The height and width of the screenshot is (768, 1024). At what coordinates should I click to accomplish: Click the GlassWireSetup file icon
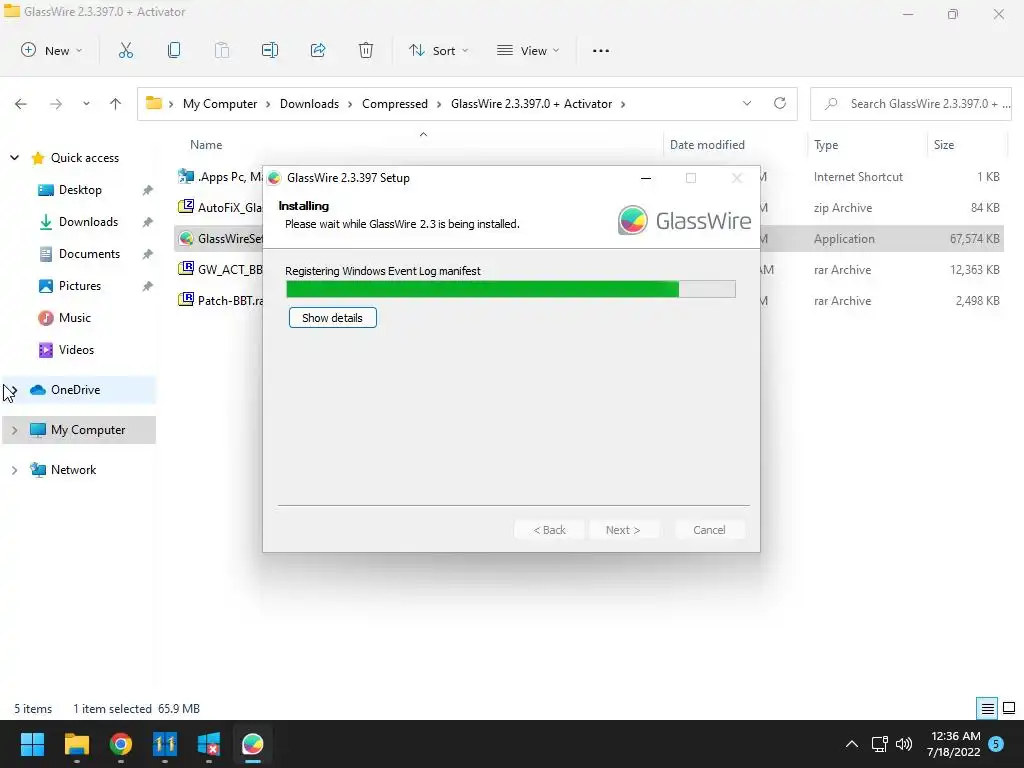click(186, 238)
